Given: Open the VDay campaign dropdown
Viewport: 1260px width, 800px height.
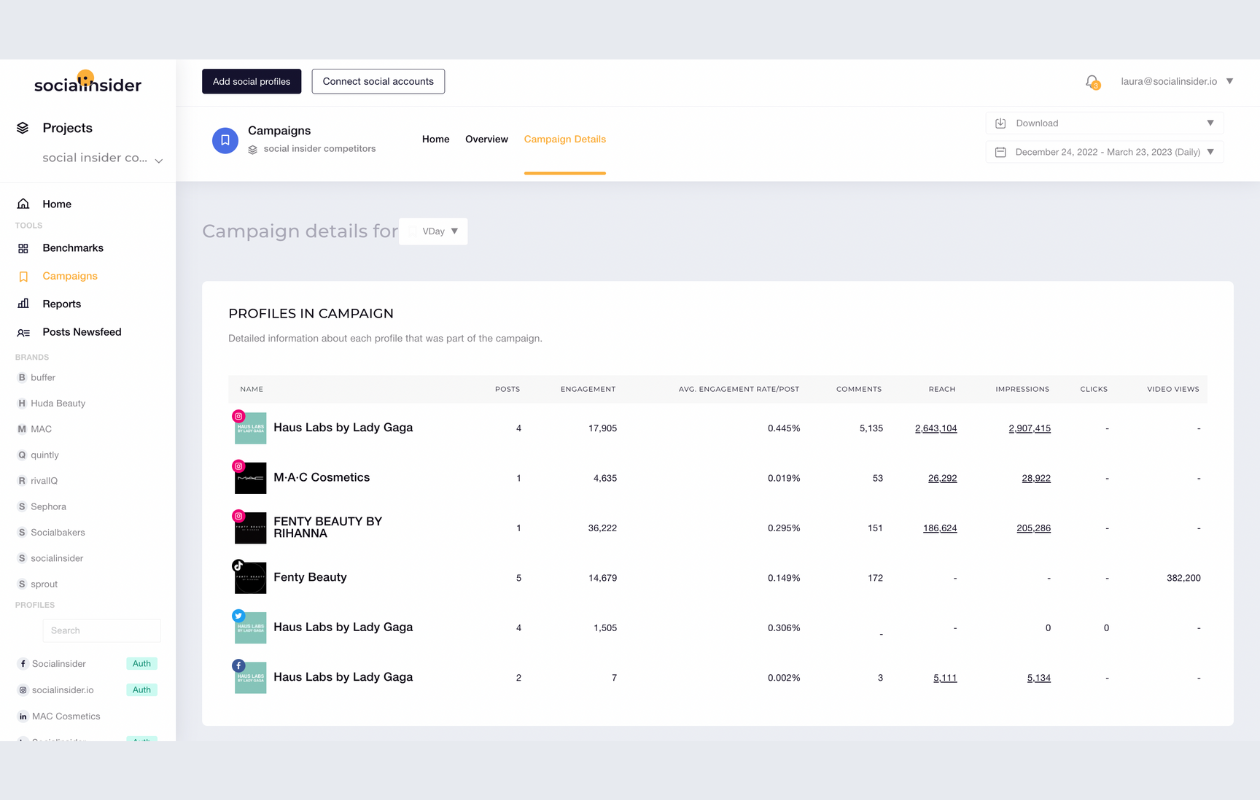Looking at the screenshot, I should 433,231.
